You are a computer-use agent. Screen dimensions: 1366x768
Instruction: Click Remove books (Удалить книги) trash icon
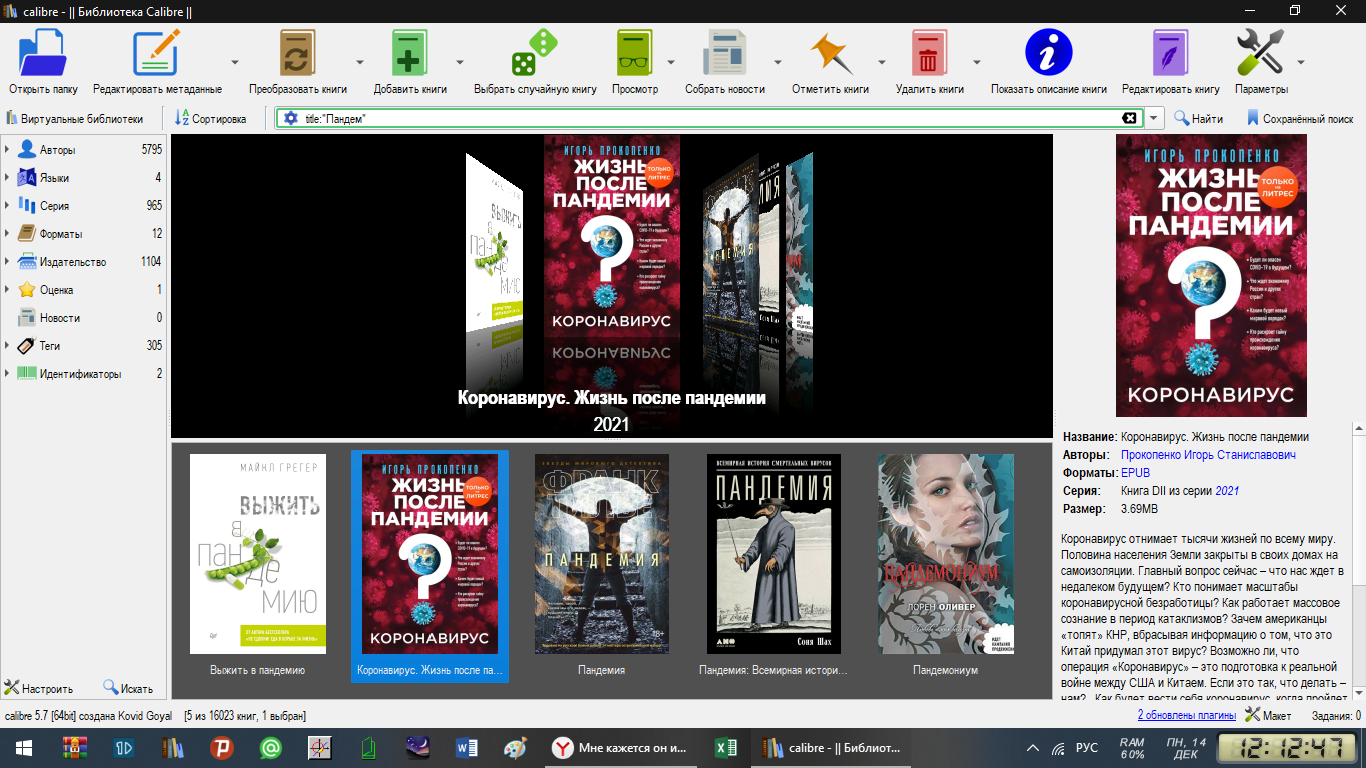[929, 52]
